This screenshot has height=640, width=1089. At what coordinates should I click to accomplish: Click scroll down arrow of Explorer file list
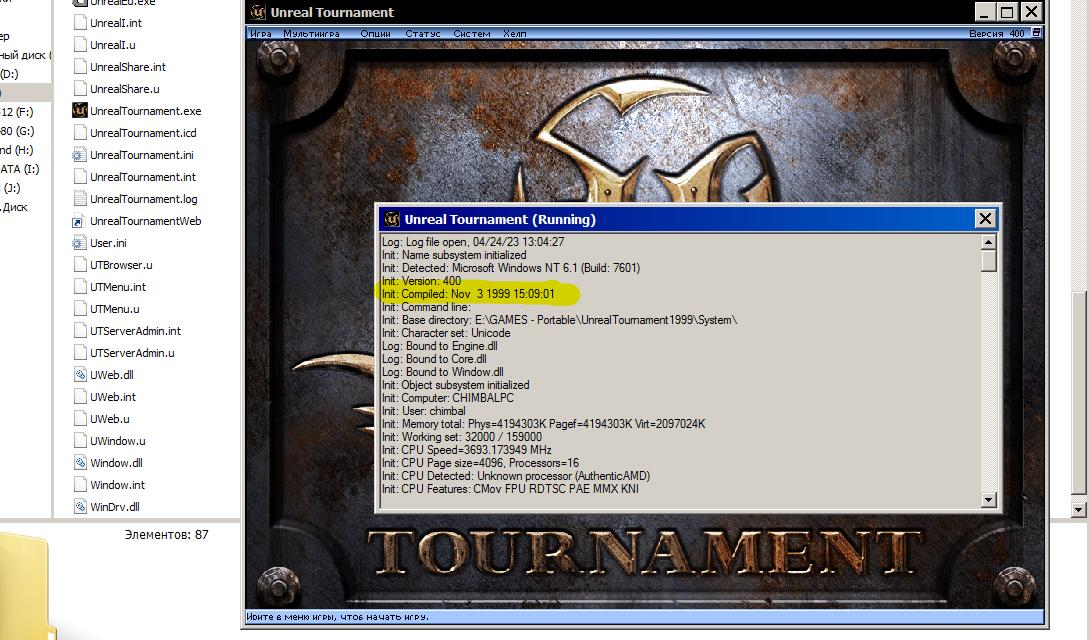pos(1078,510)
